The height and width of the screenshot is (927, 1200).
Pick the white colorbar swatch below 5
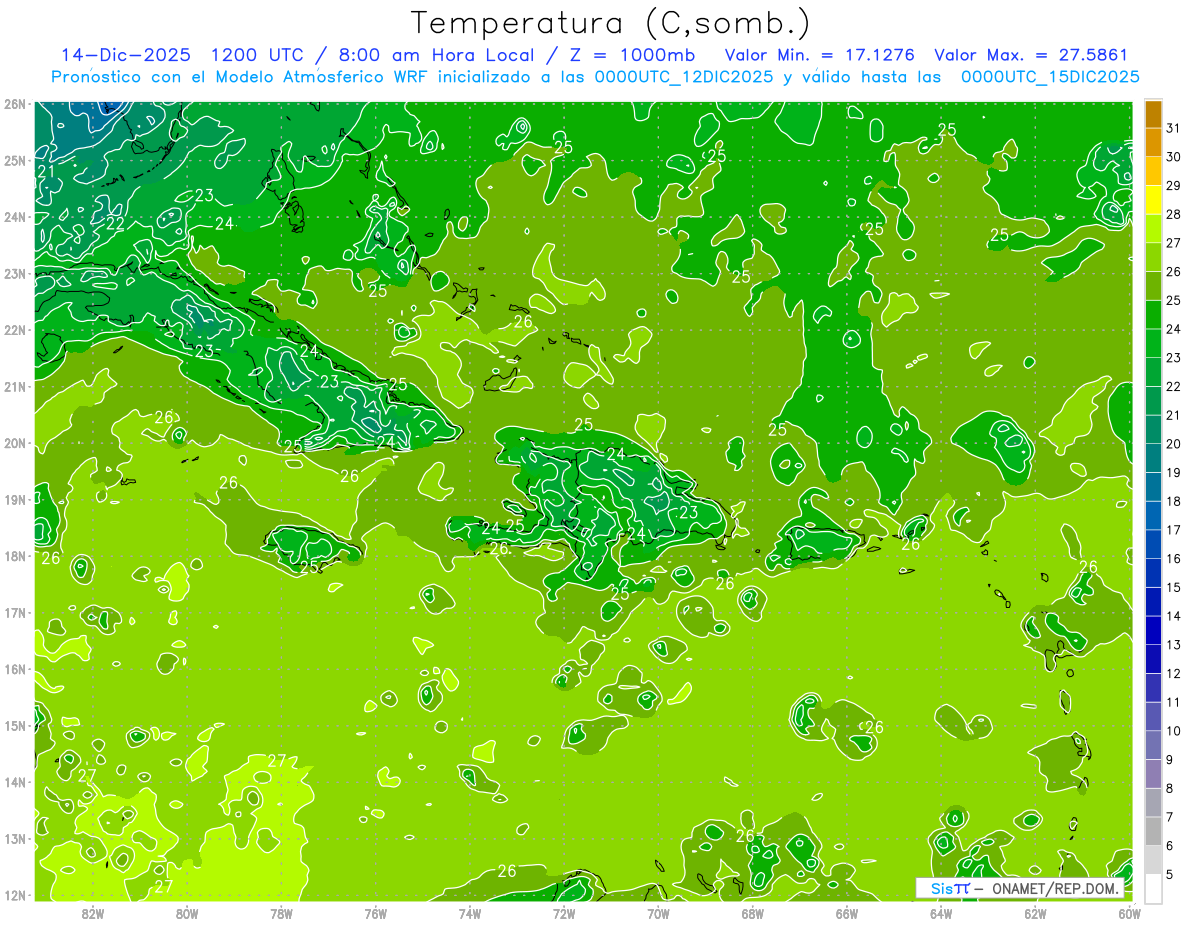coord(1153,888)
